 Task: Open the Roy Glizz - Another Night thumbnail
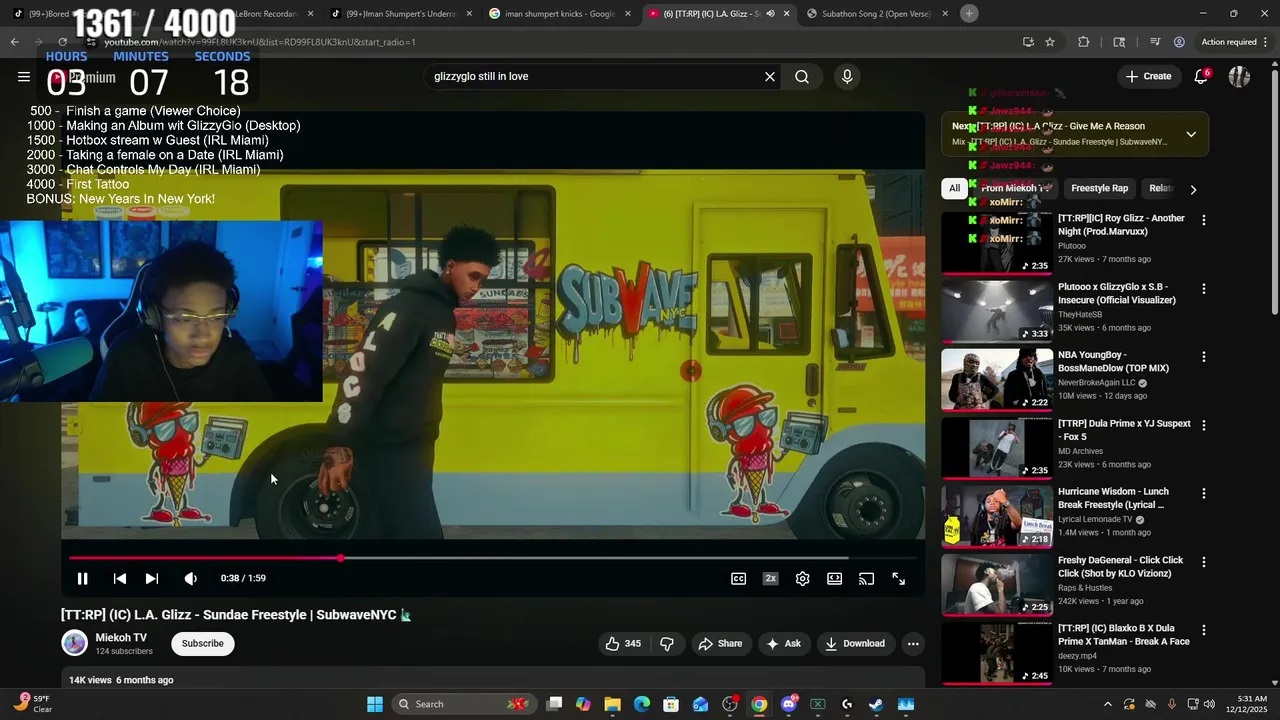click(997, 242)
